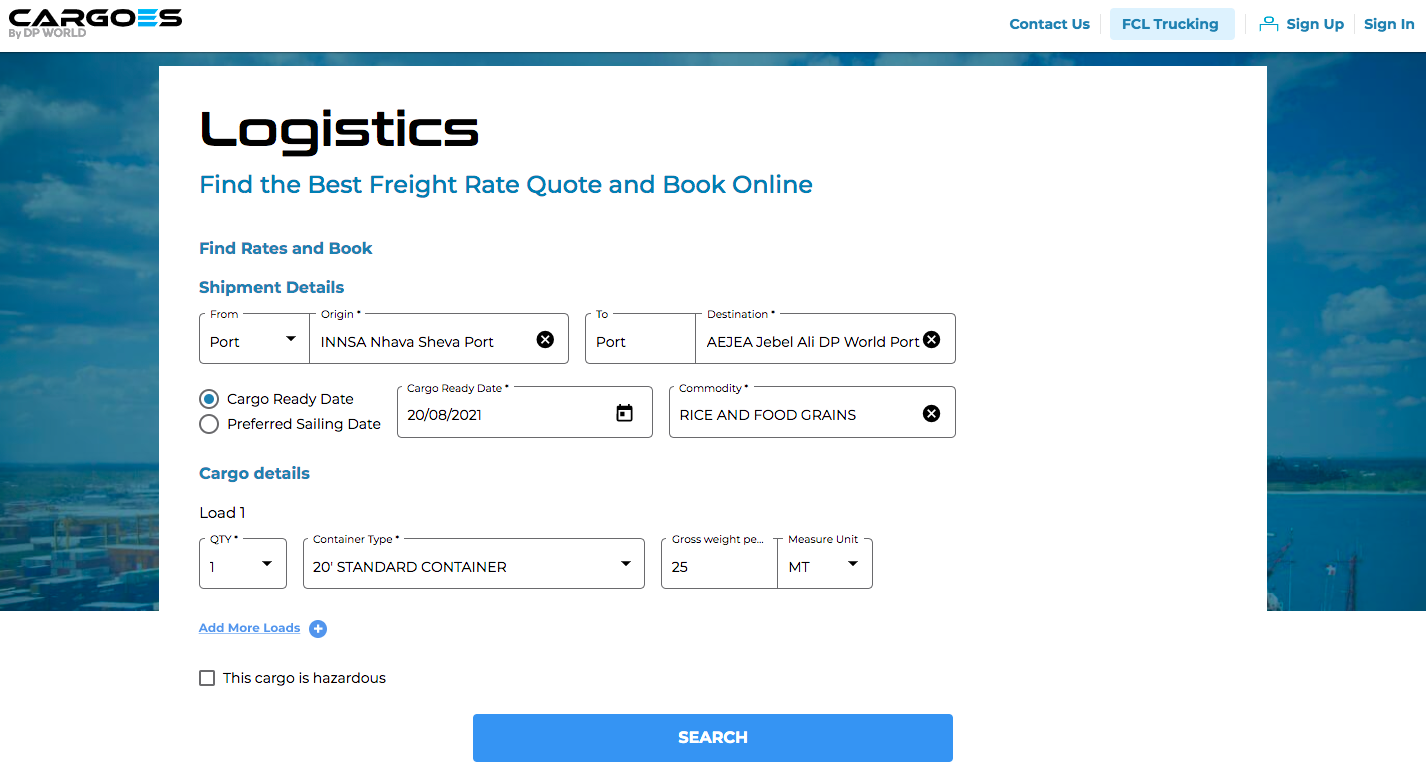
Task: Clear the Origin port field
Action: (545, 339)
